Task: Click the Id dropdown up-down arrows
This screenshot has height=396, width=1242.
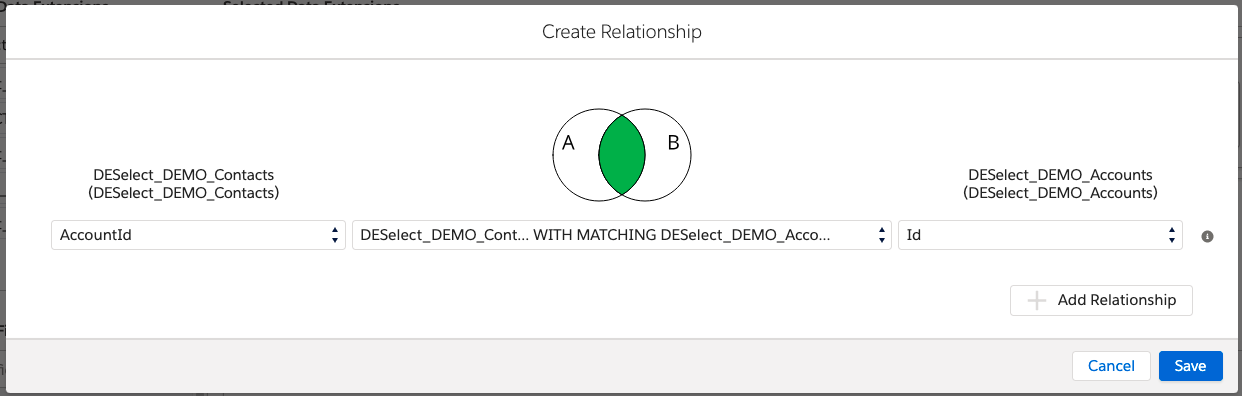Action: tap(1172, 235)
